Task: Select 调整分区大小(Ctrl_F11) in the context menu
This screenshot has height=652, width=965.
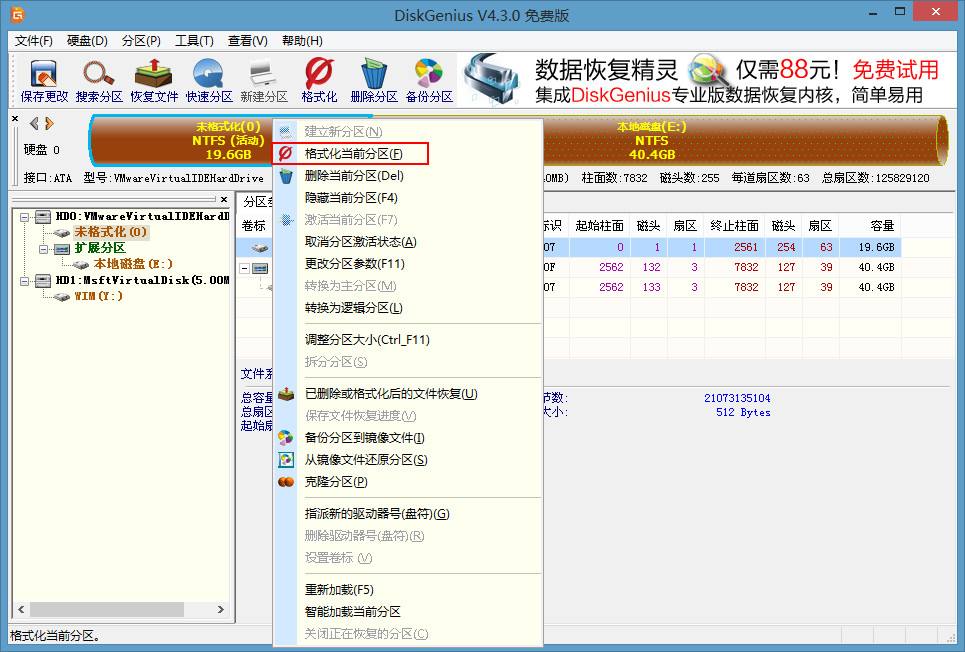Action: click(367, 340)
